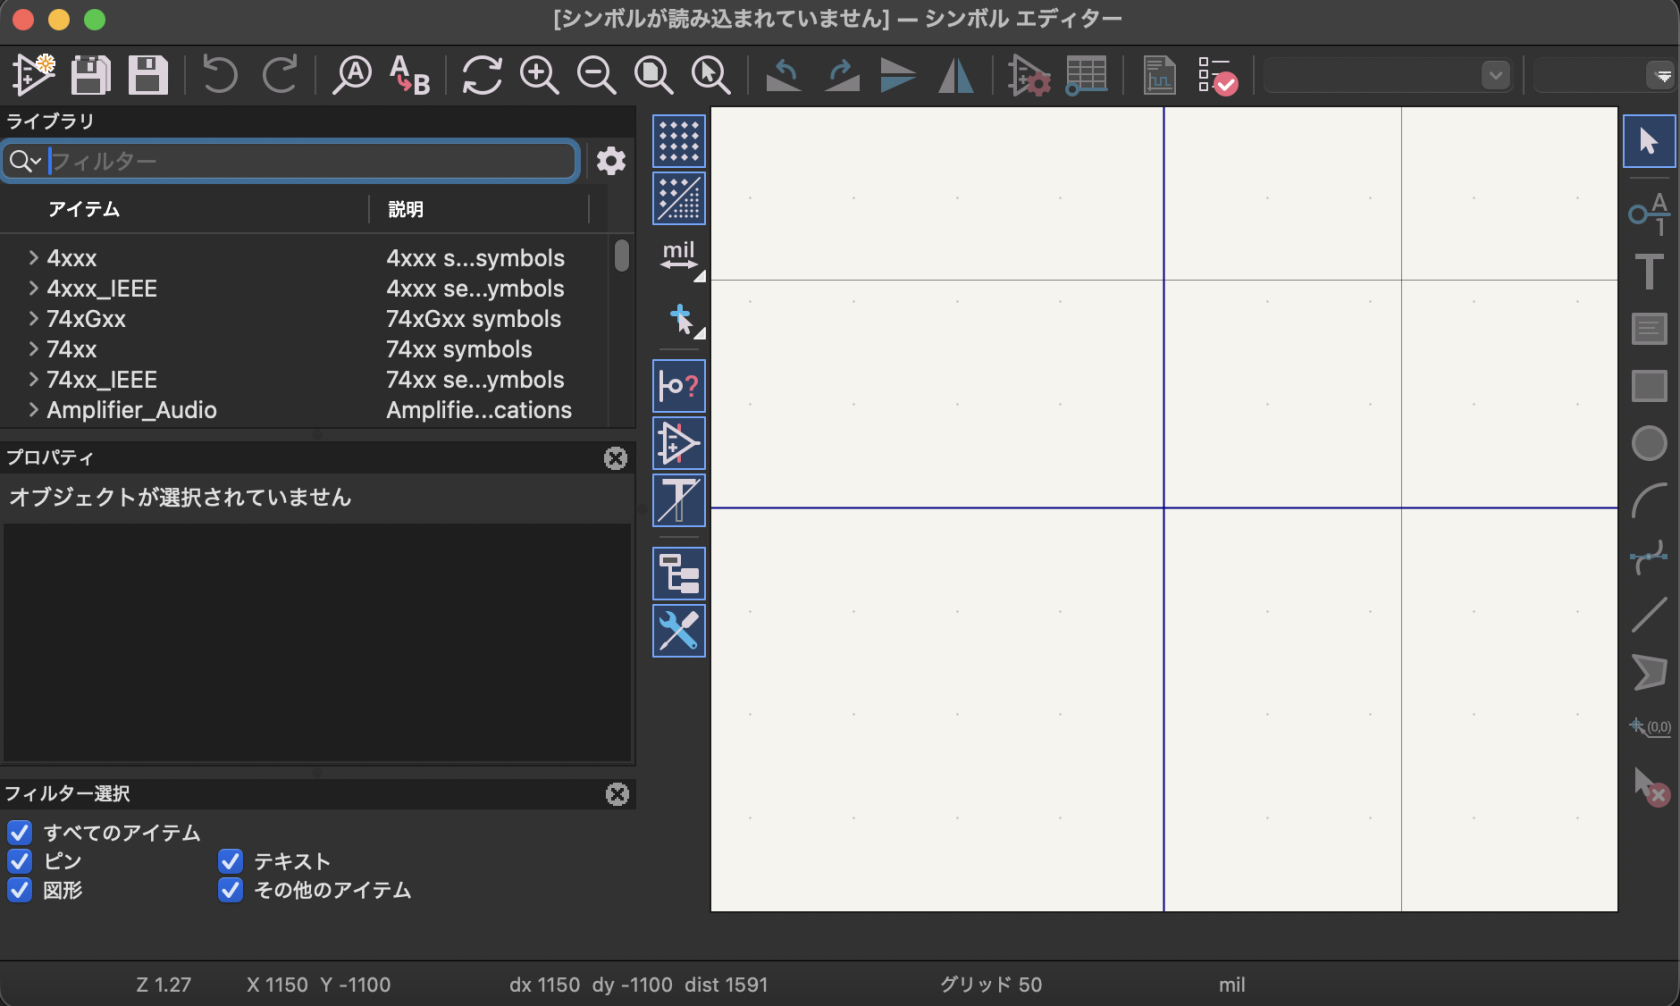
Task: Rotate item clockwise
Action: 842,75
